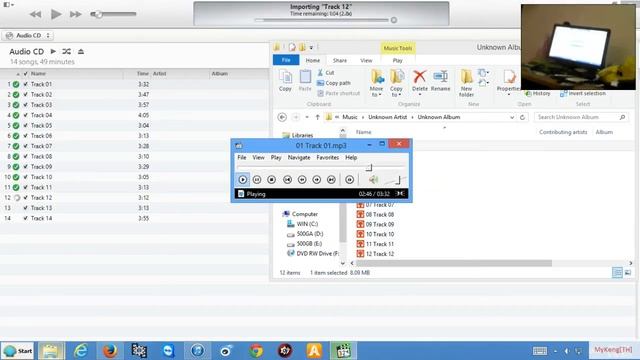
Task: Click the horizontal scrollbar in Explorer
Action: point(453,263)
